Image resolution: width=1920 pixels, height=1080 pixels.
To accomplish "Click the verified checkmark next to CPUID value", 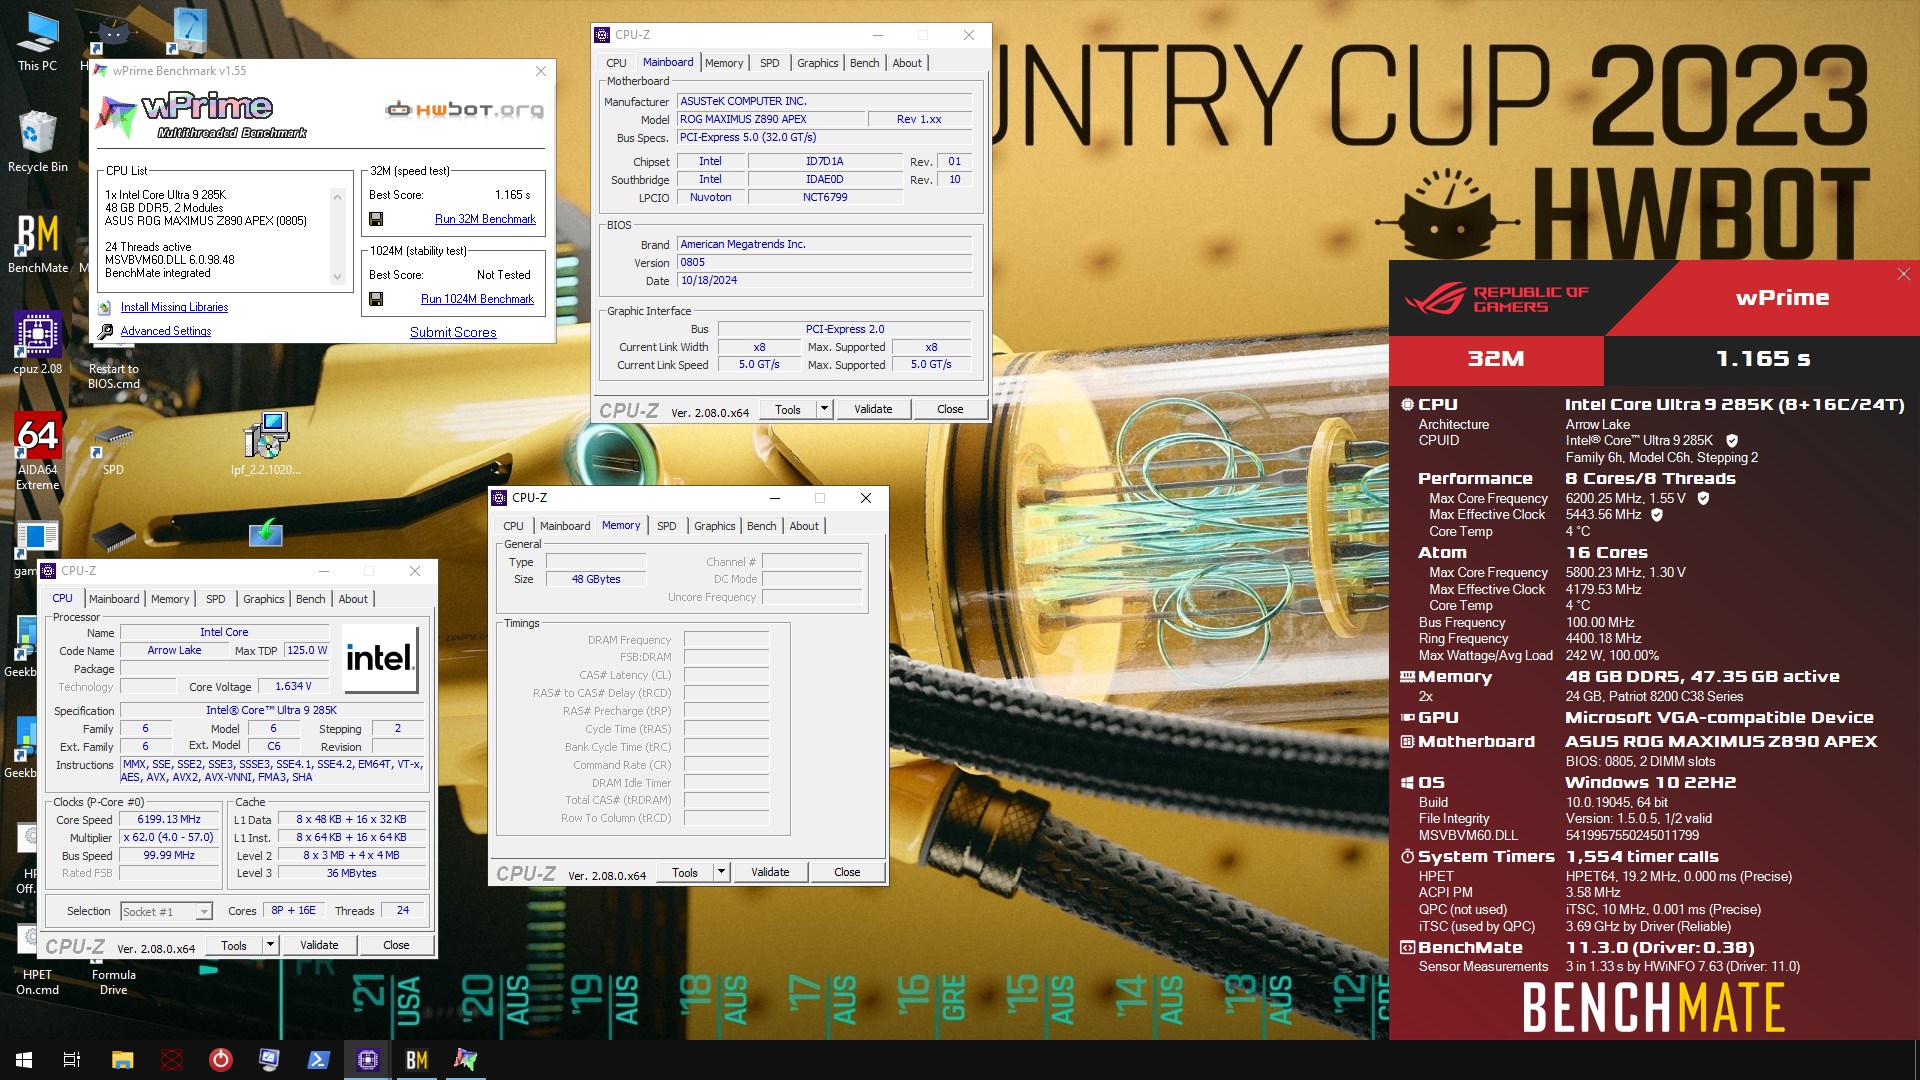I will pos(1732,441).
